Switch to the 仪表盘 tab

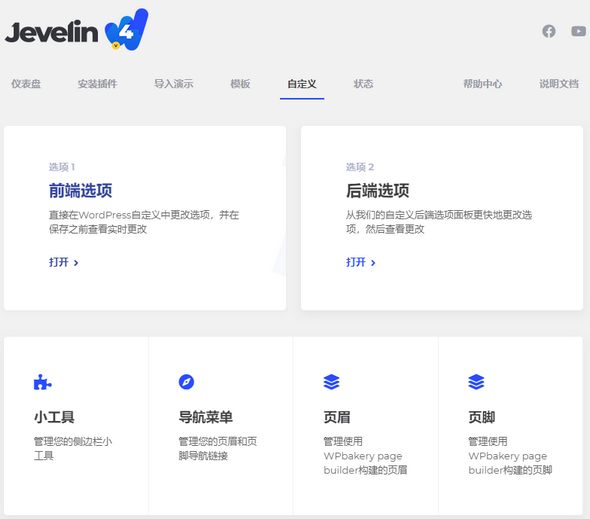26,84
